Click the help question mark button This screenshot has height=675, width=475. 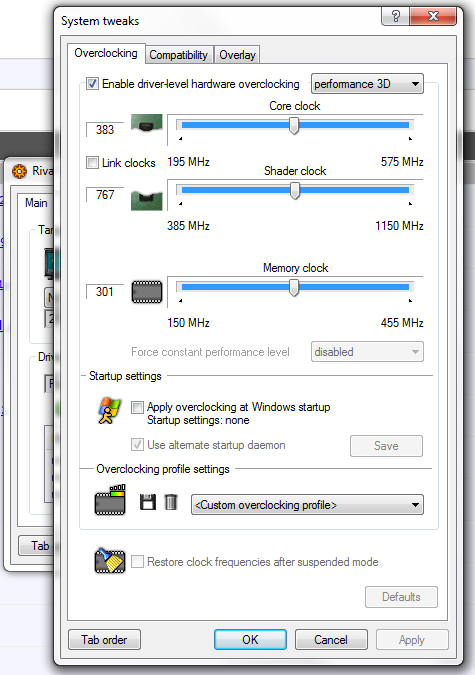[395, 16]
